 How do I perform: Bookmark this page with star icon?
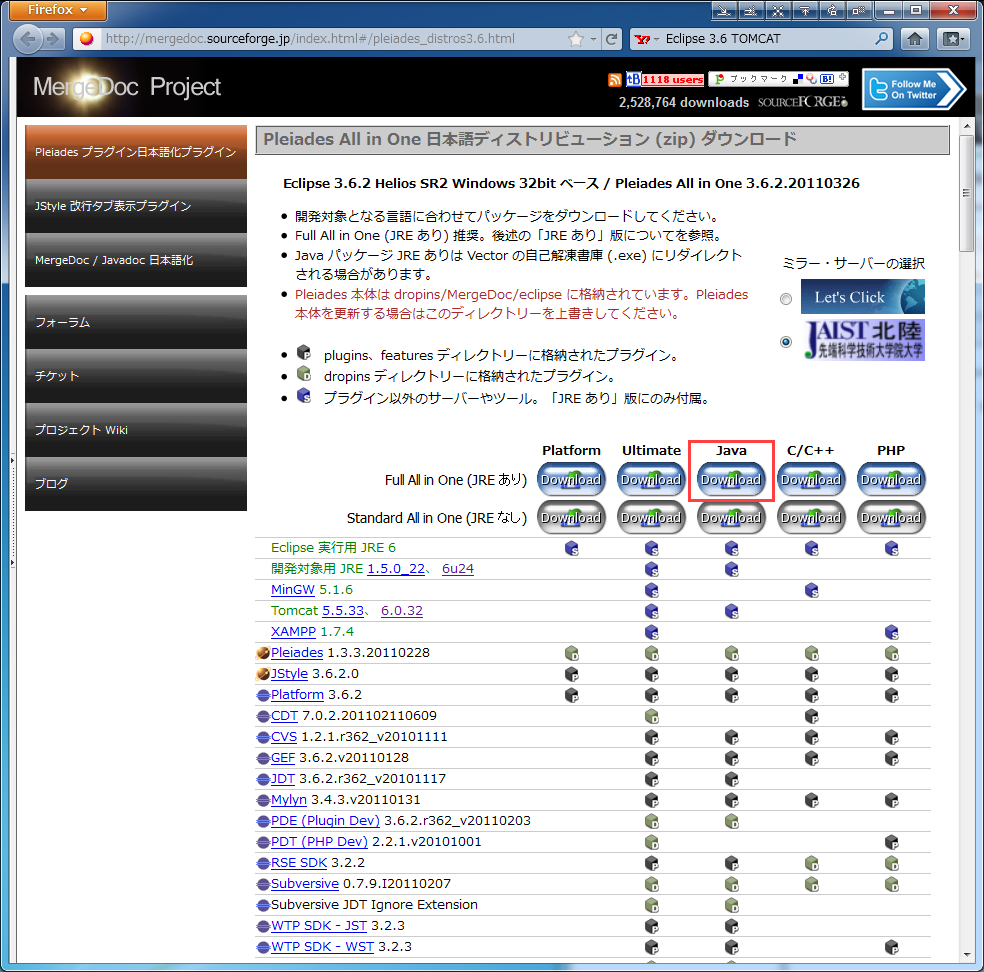(575, 39)
